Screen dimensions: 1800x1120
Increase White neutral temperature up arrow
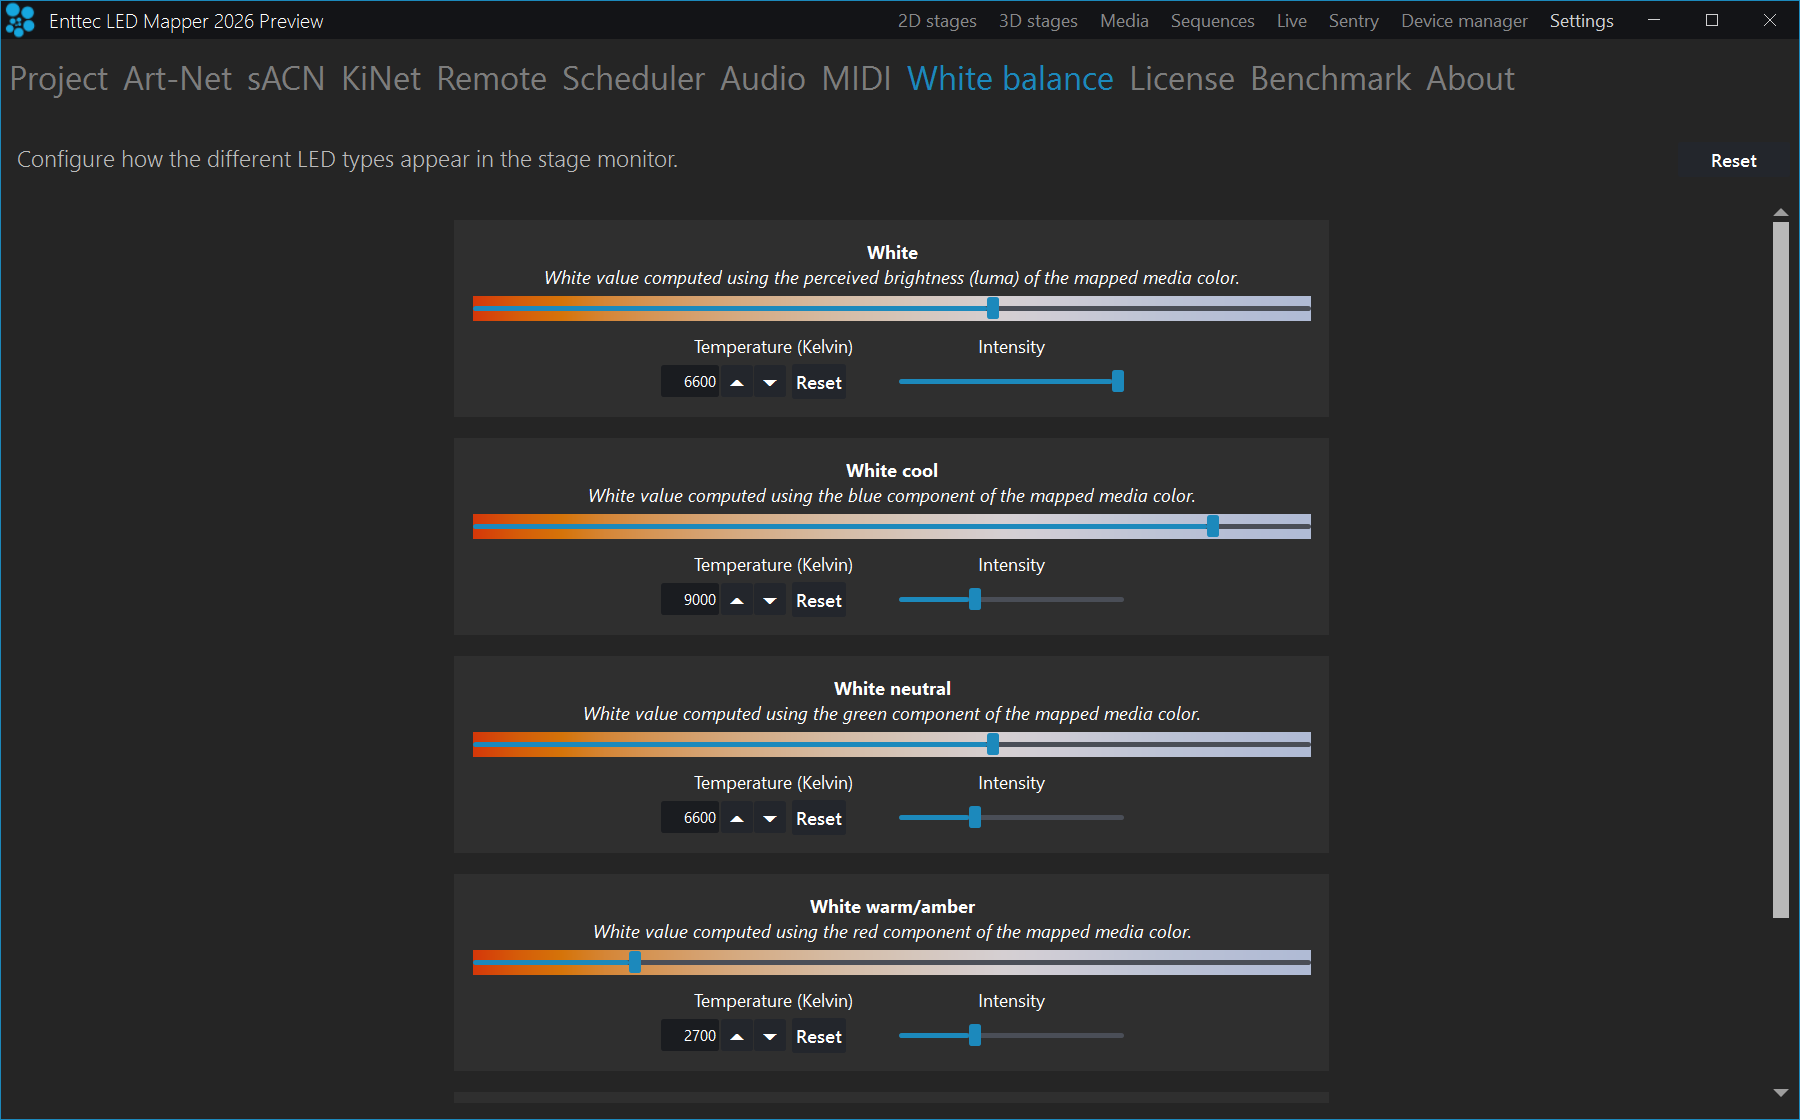(737, 818)
